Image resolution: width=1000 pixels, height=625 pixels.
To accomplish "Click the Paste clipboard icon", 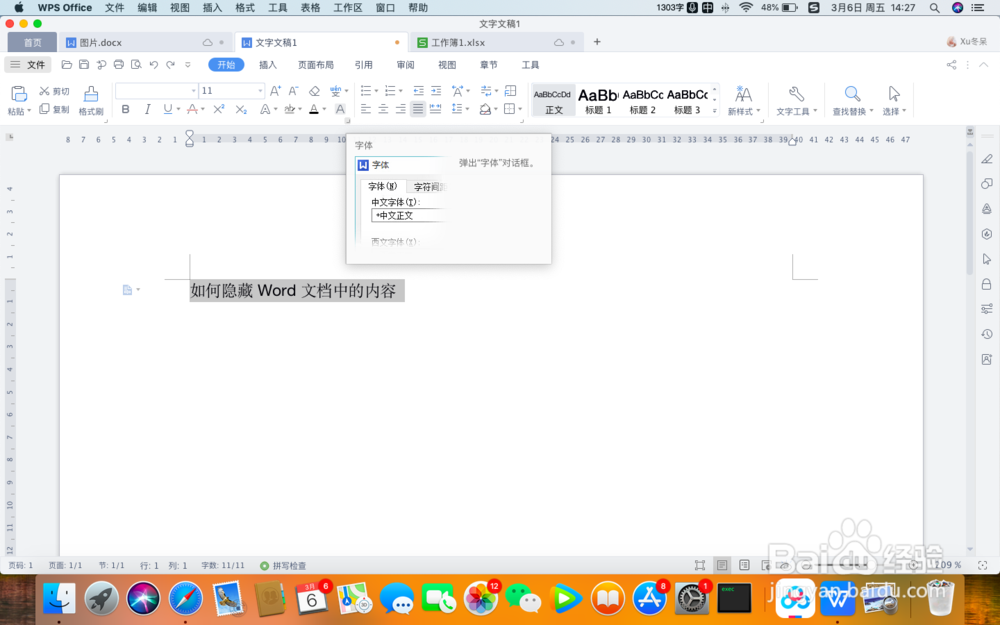I will click(18, 94).
